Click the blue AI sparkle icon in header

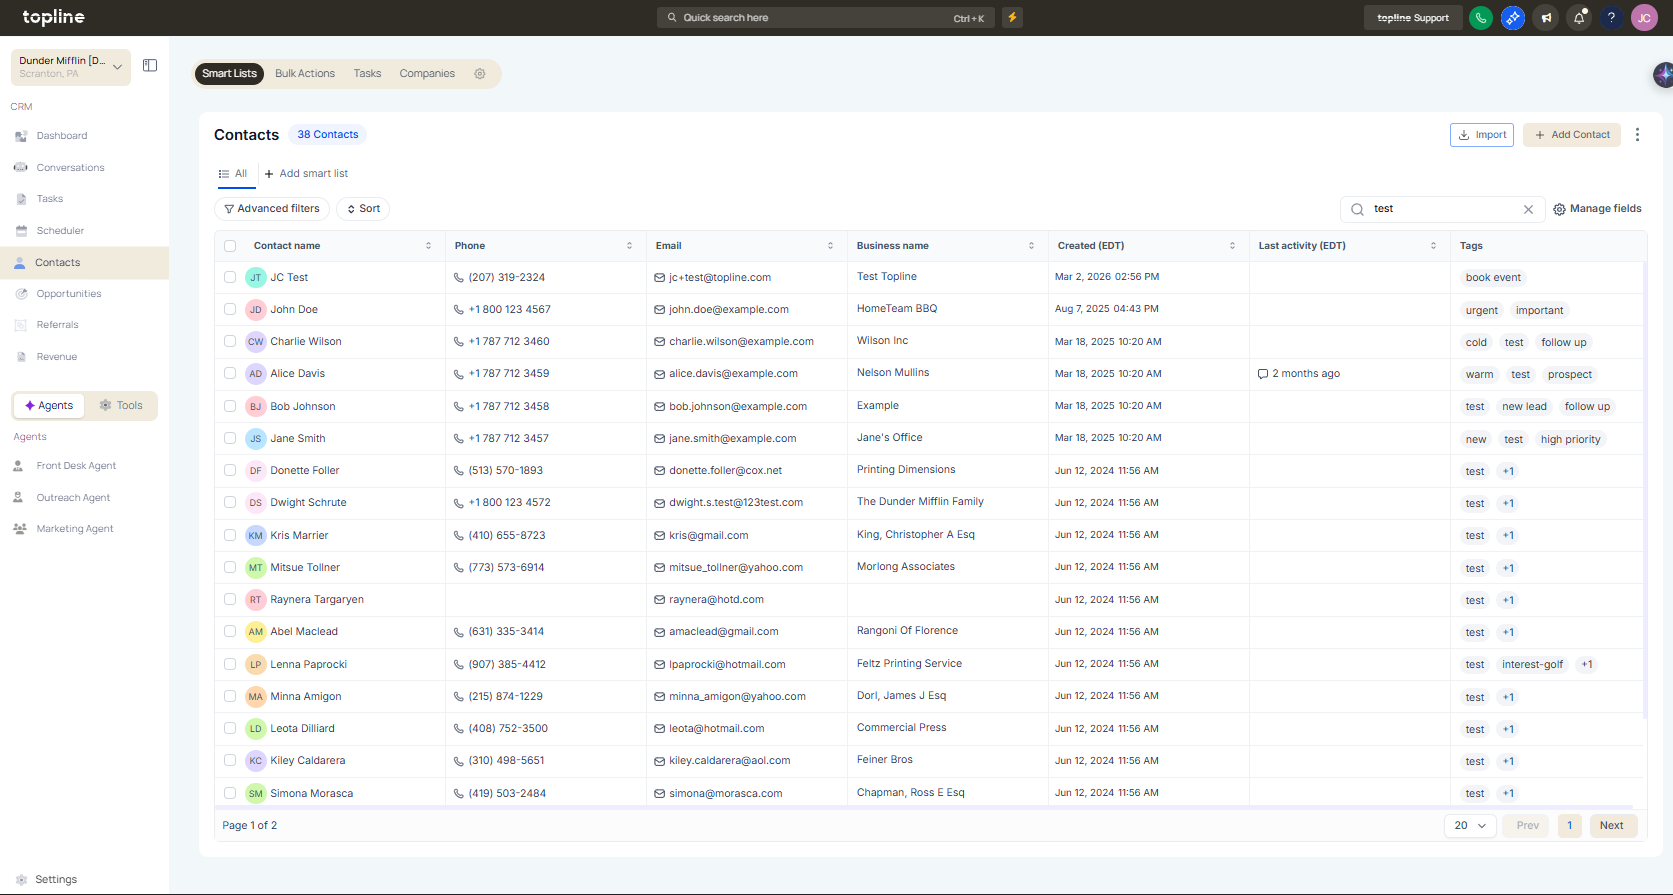pyautogui.click(x=1513, y=18)
